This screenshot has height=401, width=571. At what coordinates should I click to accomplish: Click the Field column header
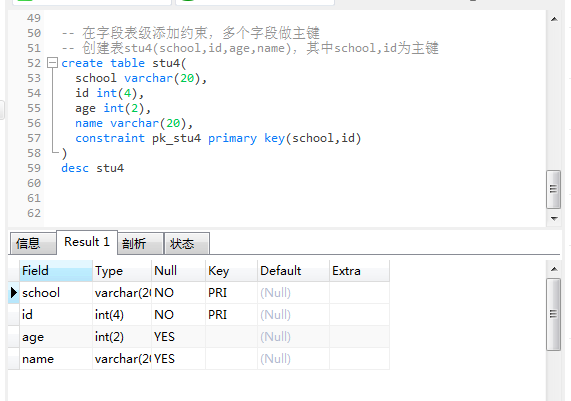[x=56, y=271]
